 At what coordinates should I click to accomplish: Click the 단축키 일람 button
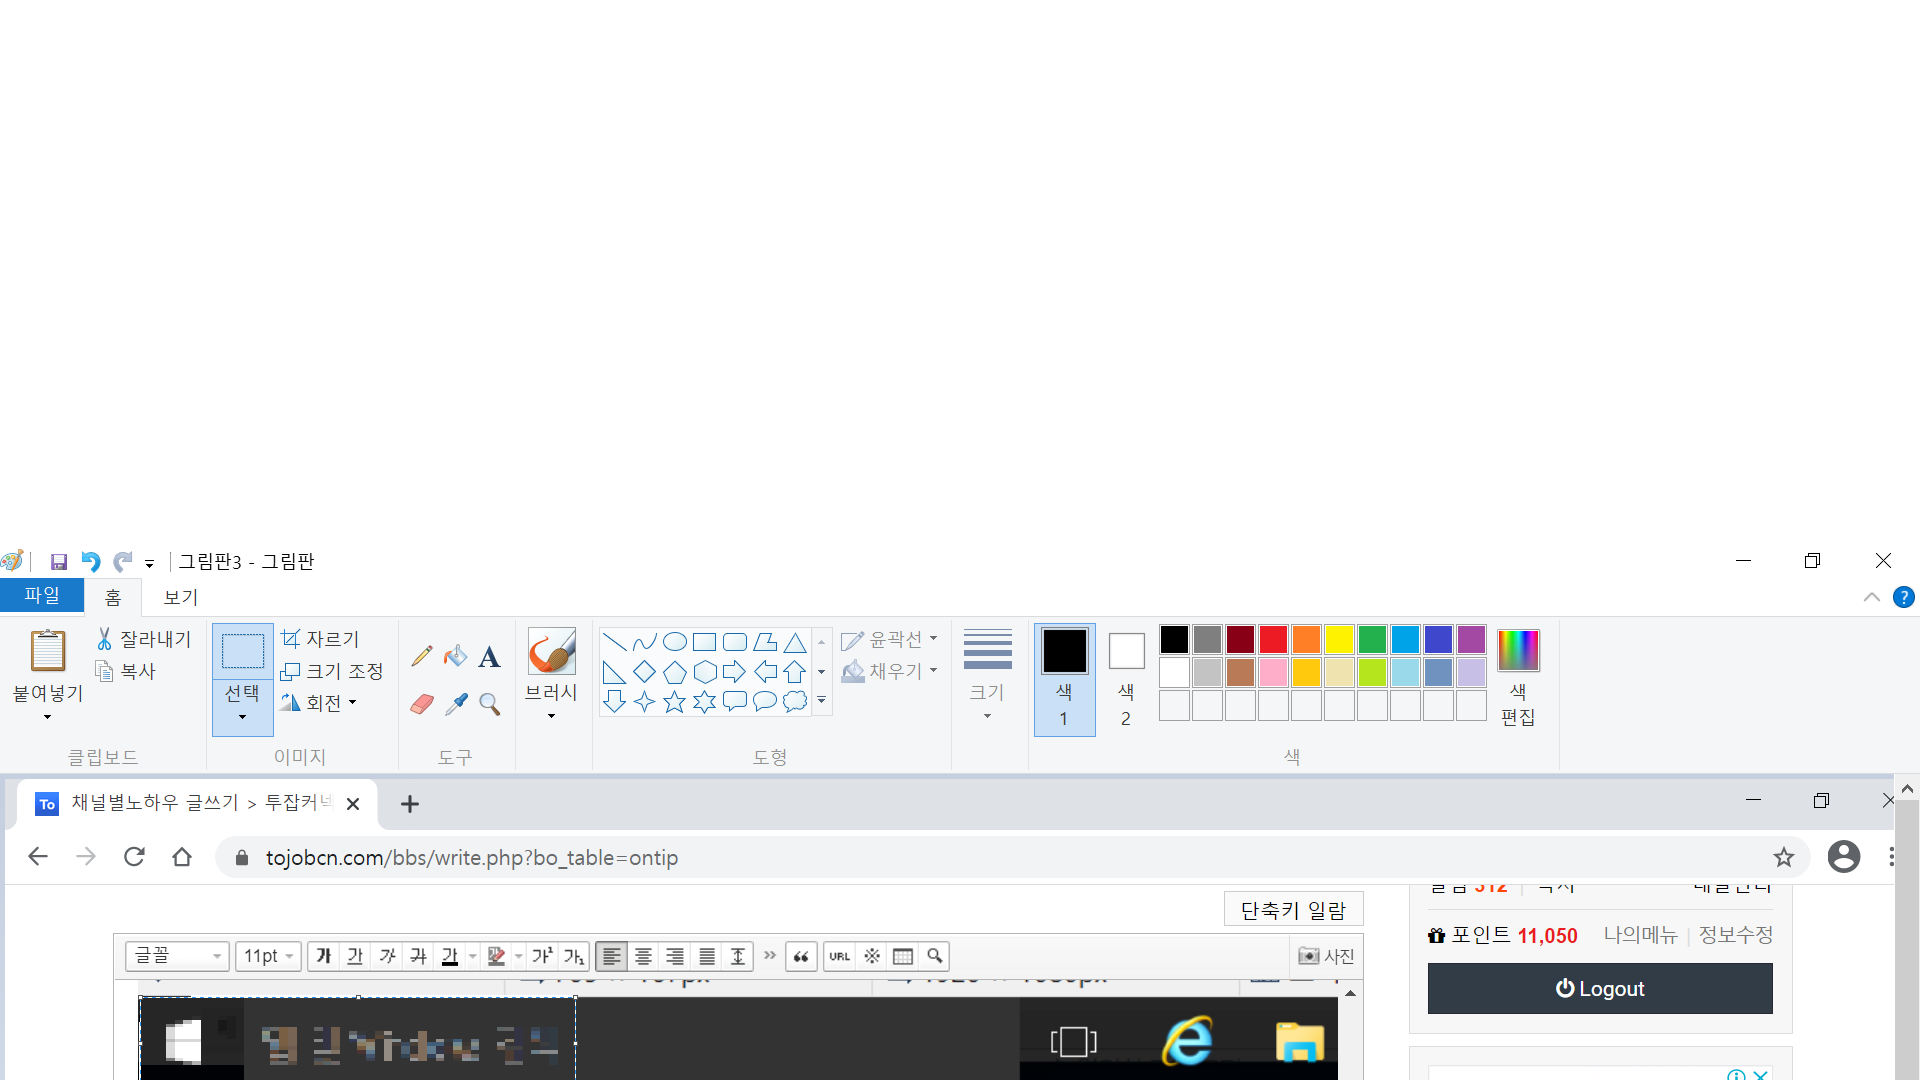[1293, 910]
